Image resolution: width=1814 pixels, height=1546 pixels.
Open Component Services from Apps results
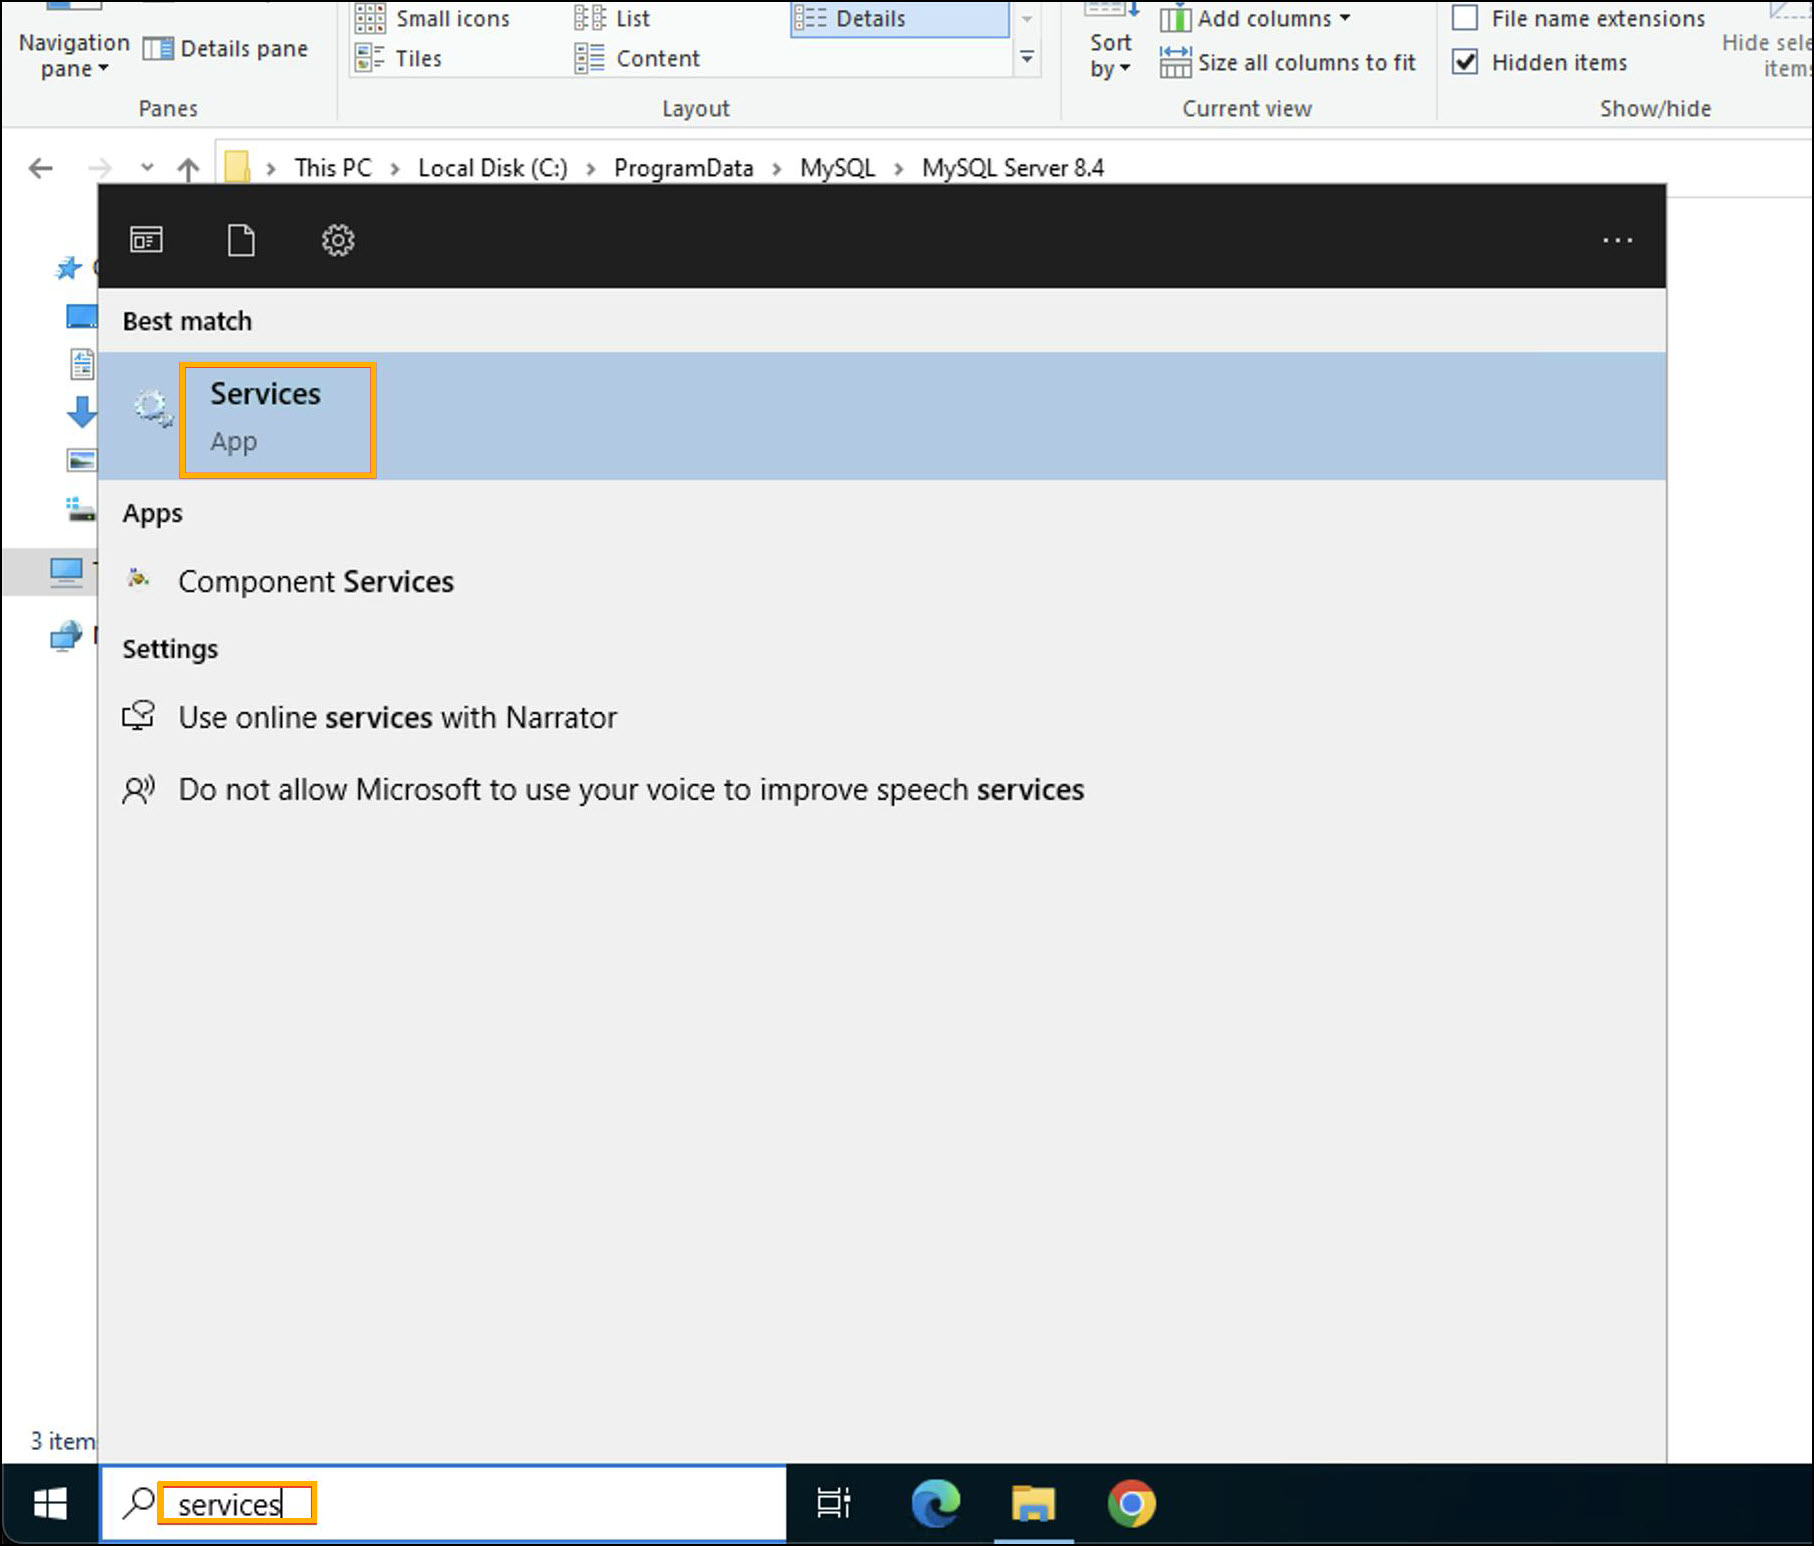tap(315, 582)
